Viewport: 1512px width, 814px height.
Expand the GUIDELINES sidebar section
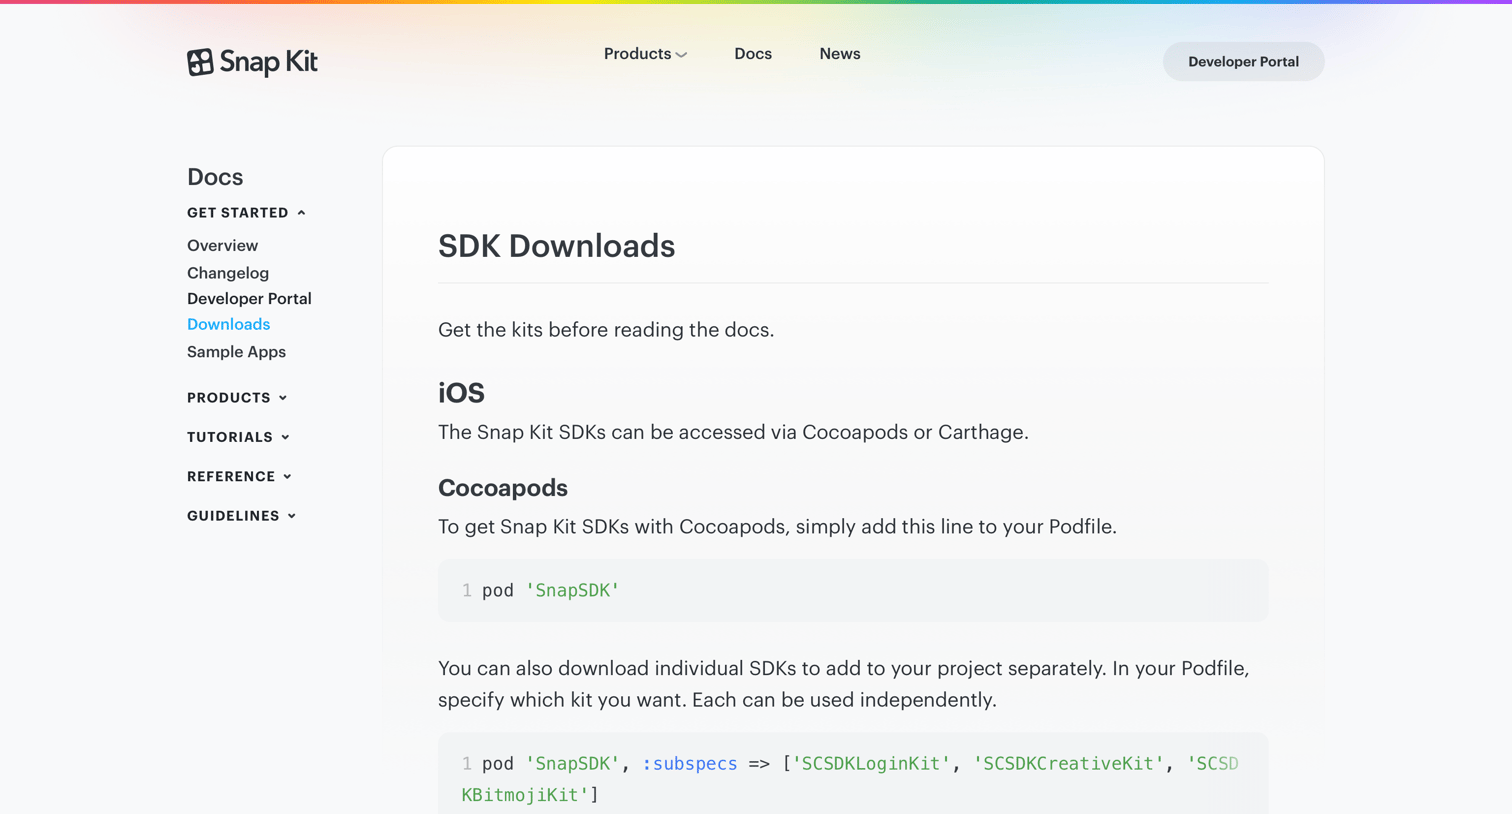(x=241, y=516)
